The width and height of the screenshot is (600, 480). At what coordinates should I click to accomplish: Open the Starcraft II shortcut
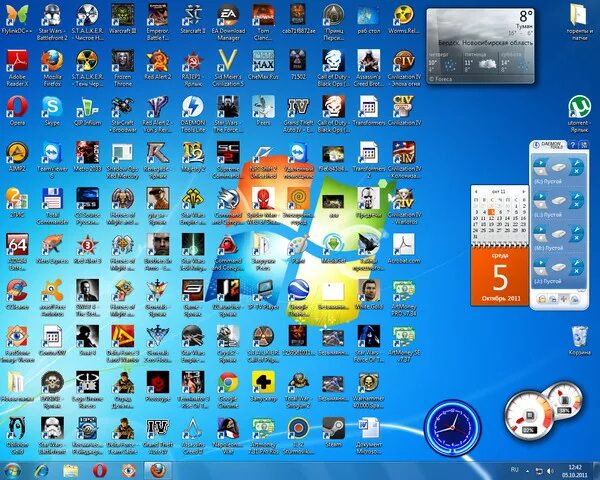193,20
